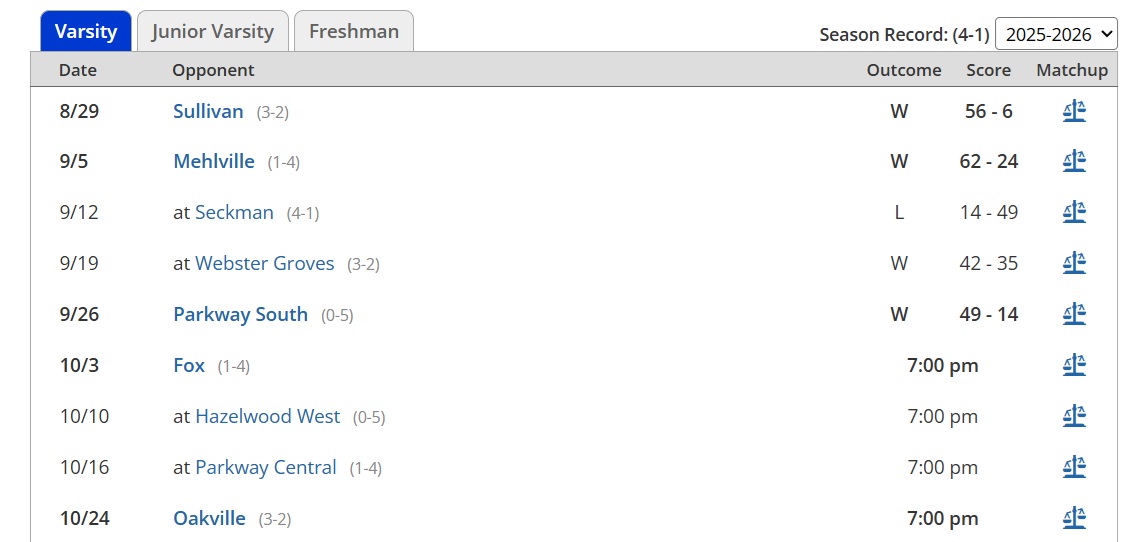This screenshot has width=1147, height=542.
Task: Open the Hazelwood West team link
Action: (267, 416)
